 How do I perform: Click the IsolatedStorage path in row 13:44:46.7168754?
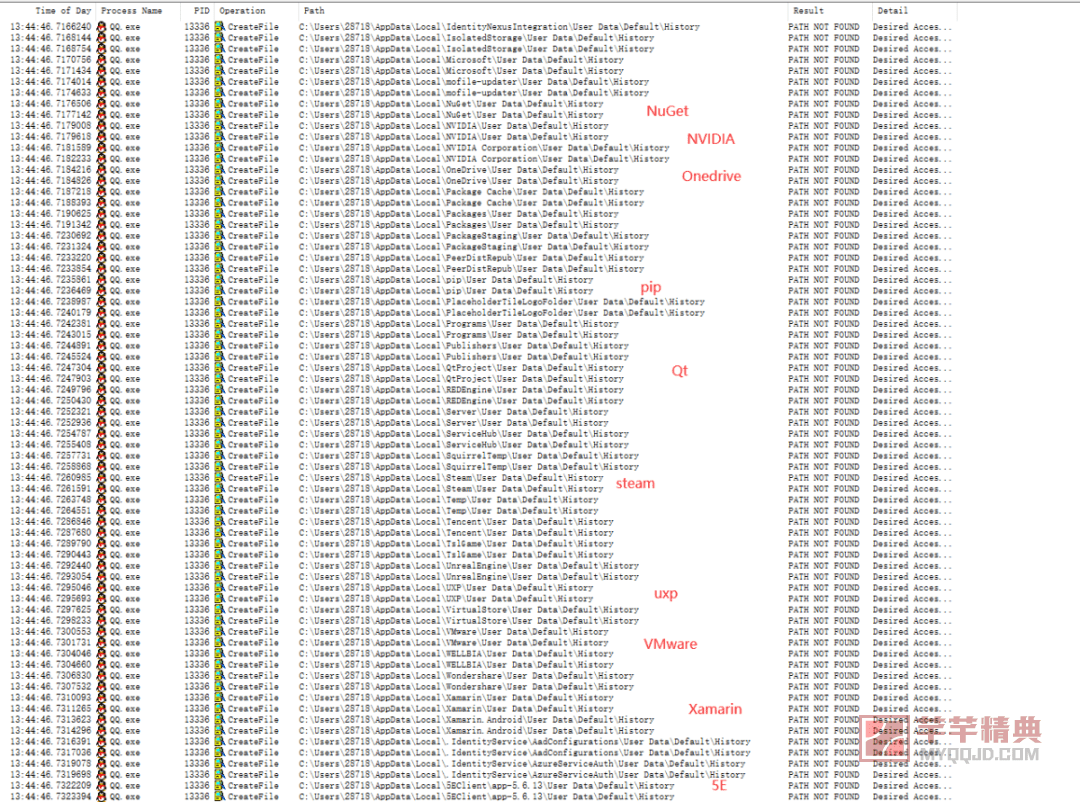click(x=477, y=49)
